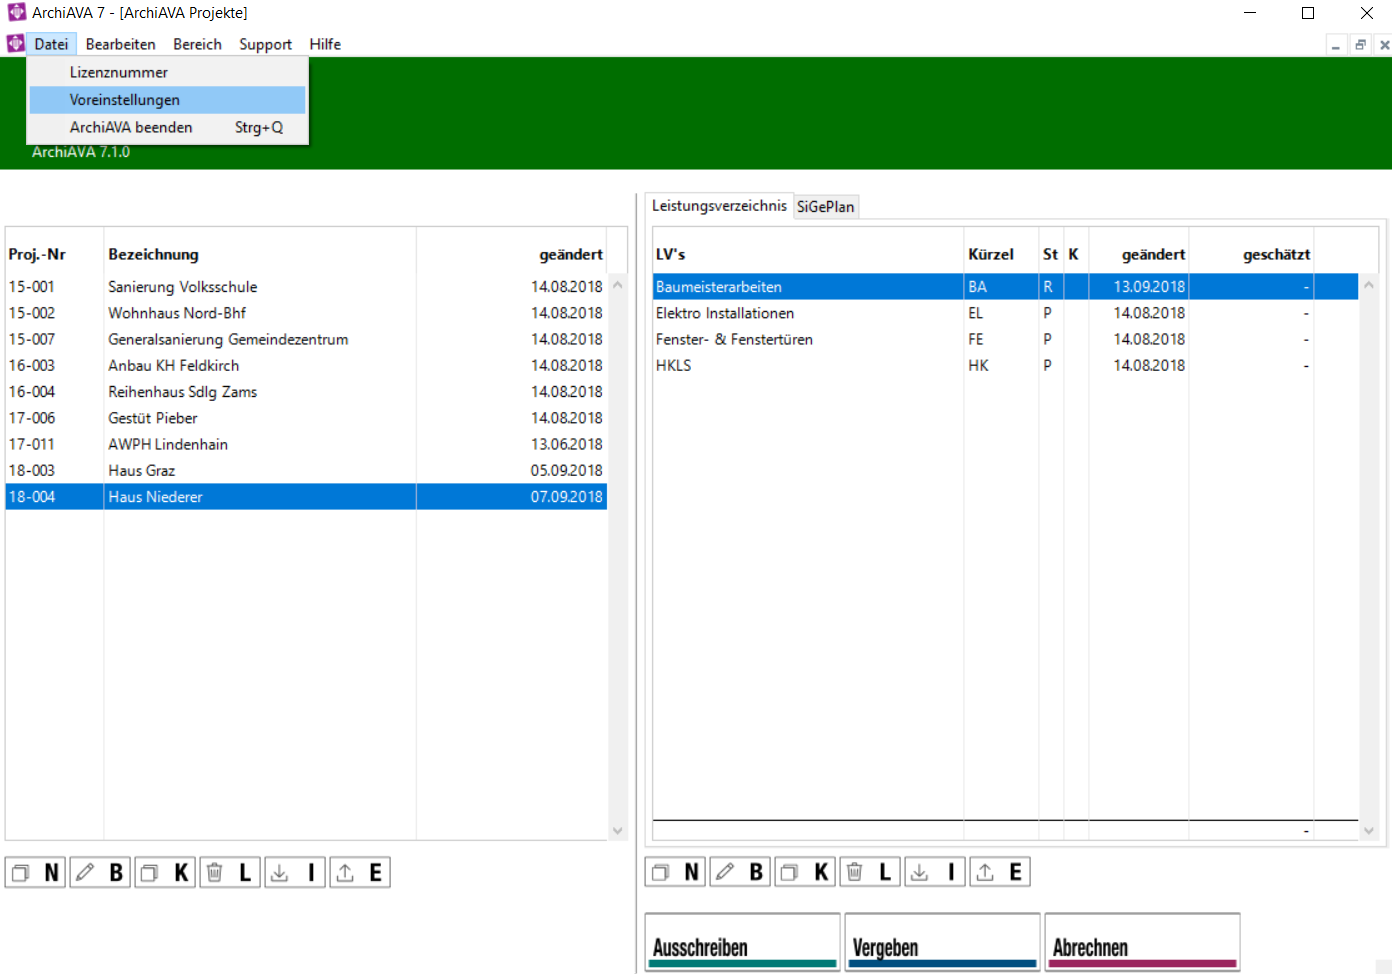
Task: Select project Haus Graz
Action: coord(306,470)
